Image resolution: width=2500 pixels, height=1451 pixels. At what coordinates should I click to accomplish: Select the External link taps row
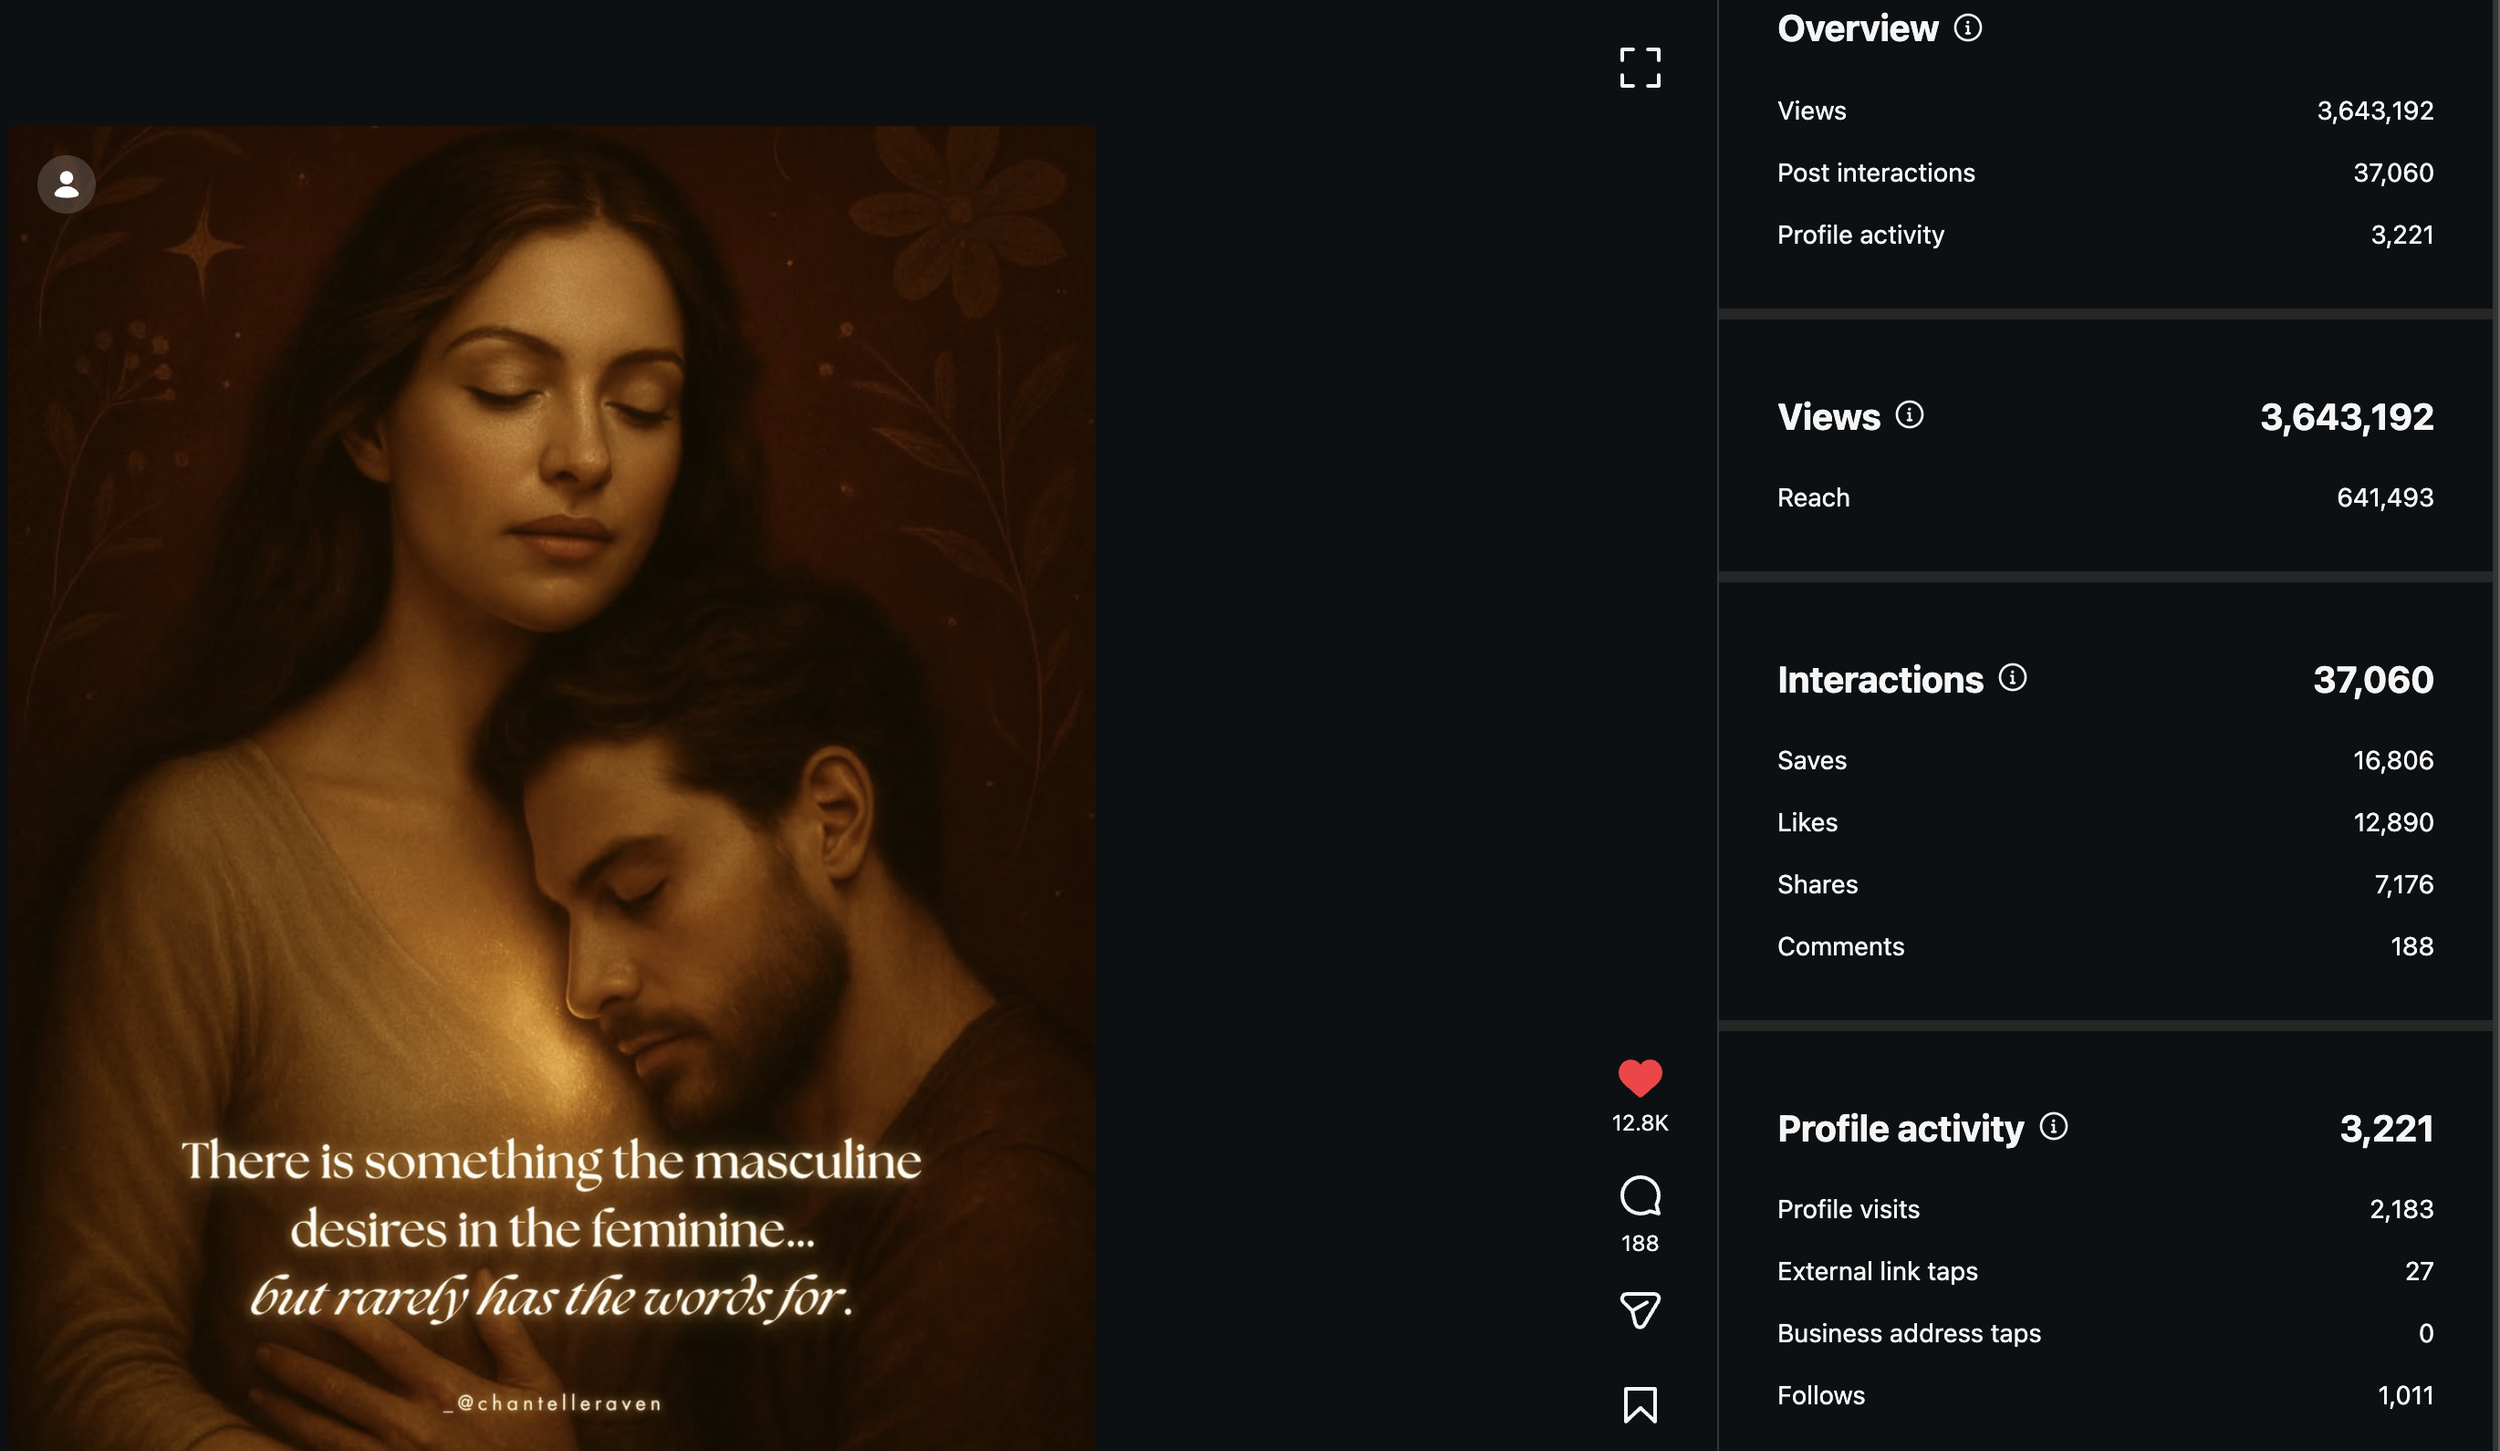tap(2104, 1272)
